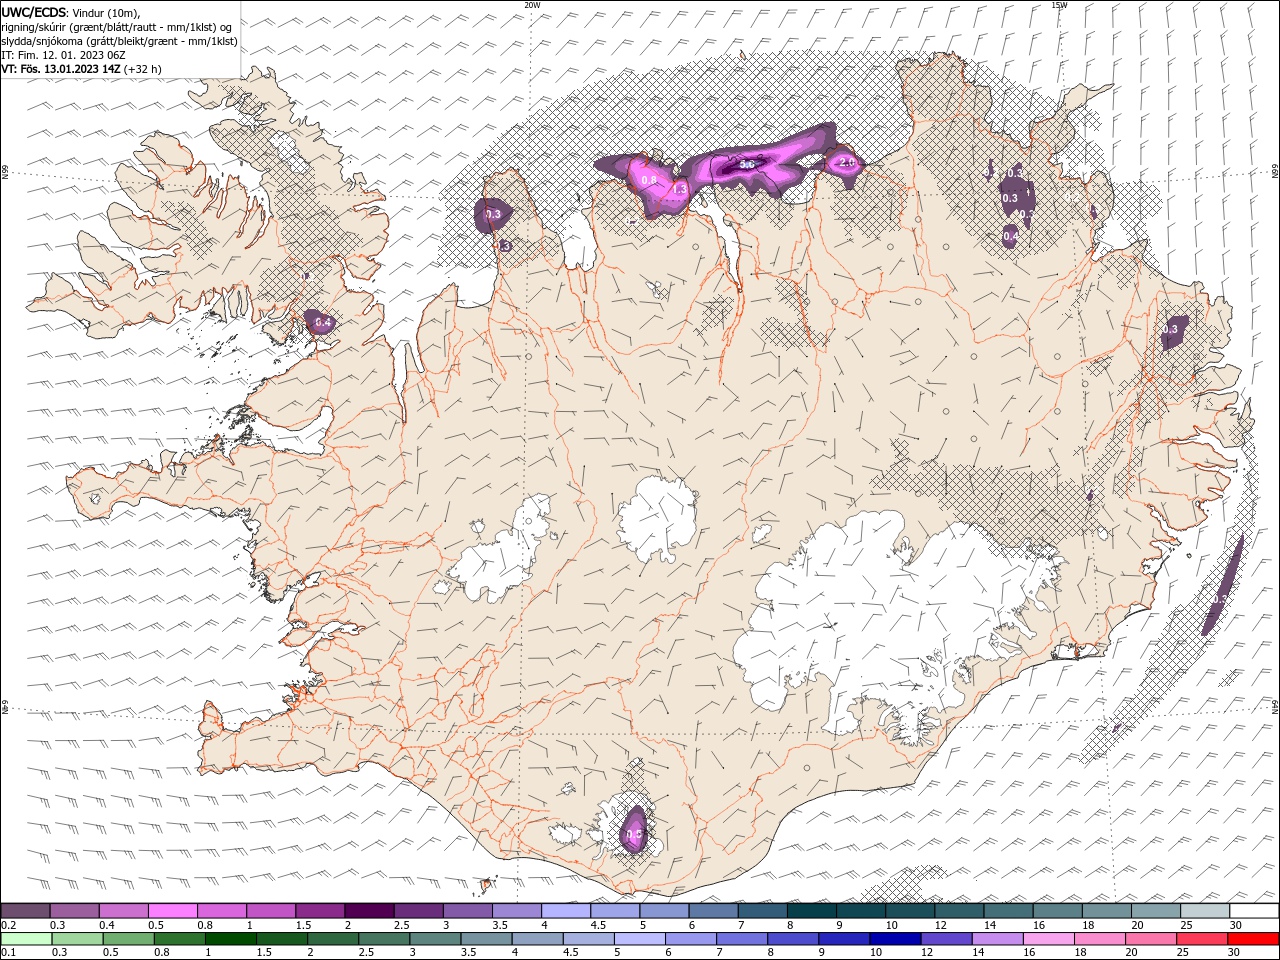Click the '0.5' snowfall value on south glacier
Screen dimensions: 1280x960
click(633, 834)
